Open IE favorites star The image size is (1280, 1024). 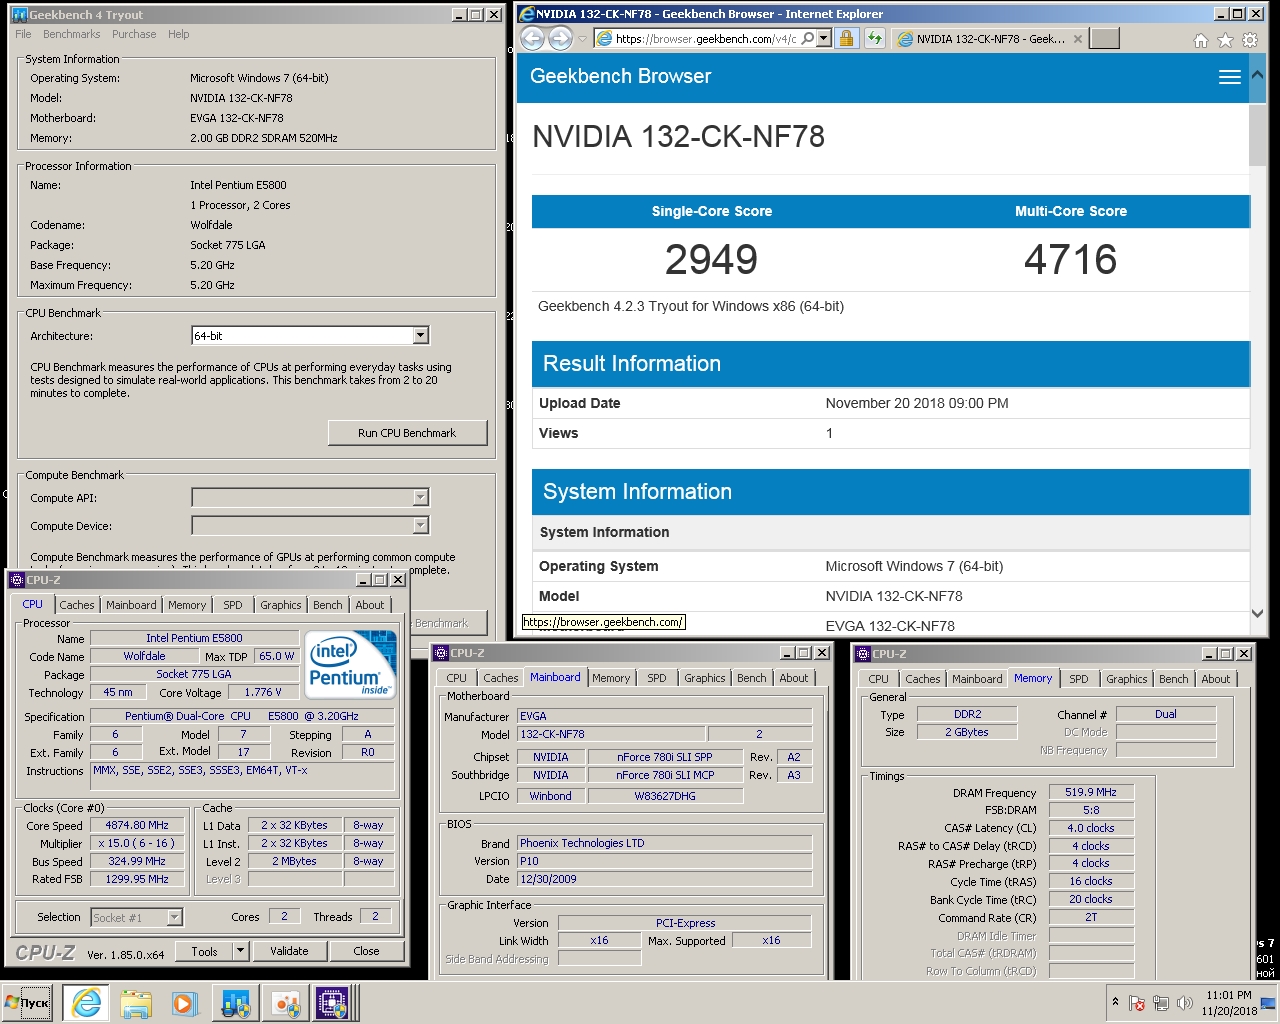click(1225, 40)
